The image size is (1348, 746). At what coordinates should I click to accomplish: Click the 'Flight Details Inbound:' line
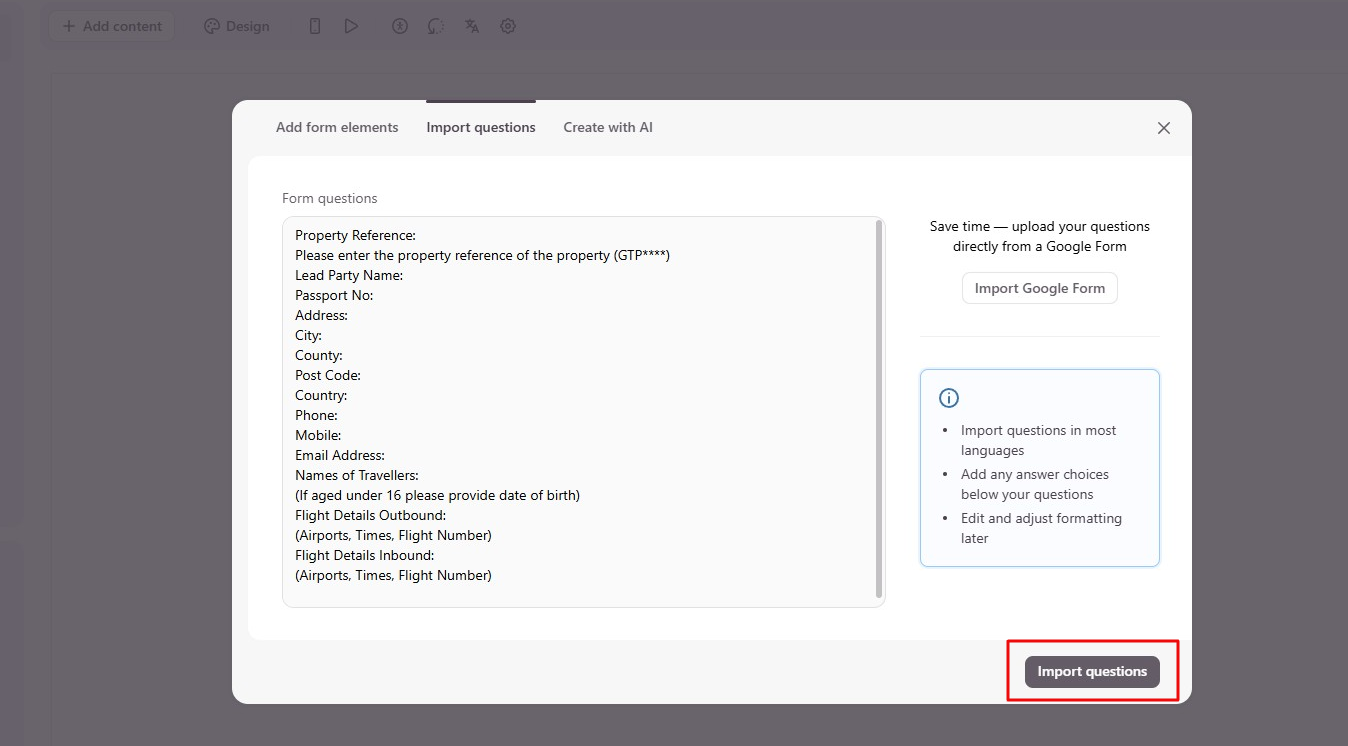(365, 555)
